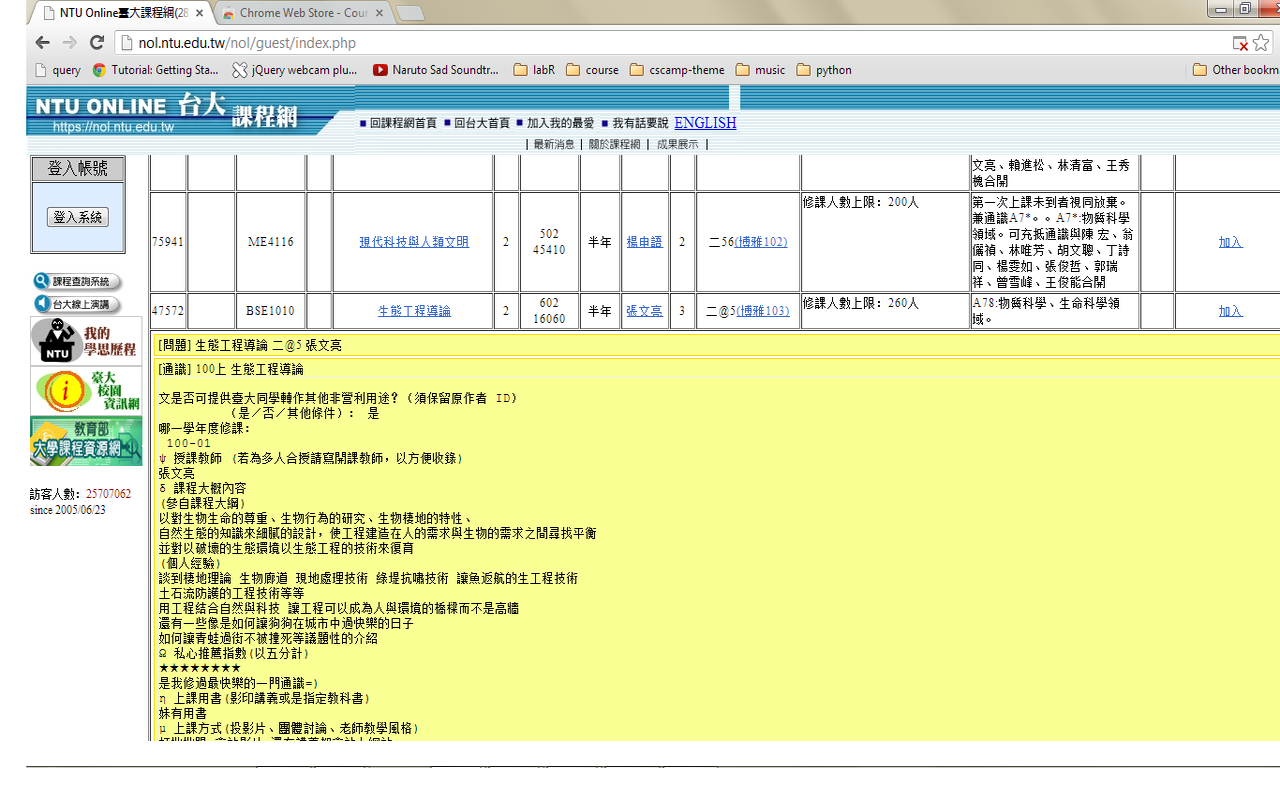
Task: Open the course bookmark folder
Action: tap(592, 70)
